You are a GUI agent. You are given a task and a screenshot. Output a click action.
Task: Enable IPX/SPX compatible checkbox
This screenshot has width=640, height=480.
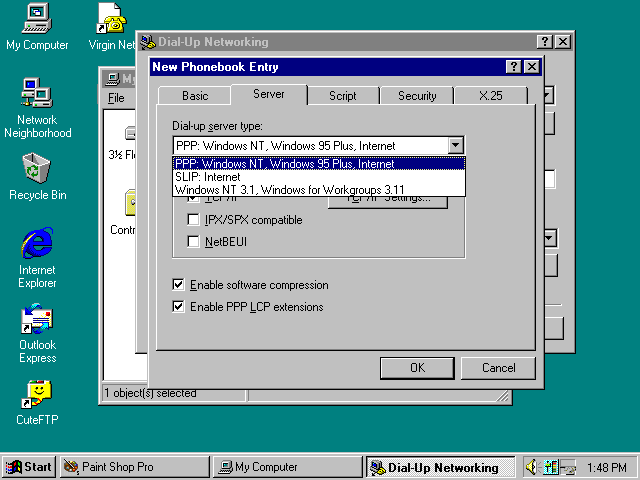pos(193,220)
